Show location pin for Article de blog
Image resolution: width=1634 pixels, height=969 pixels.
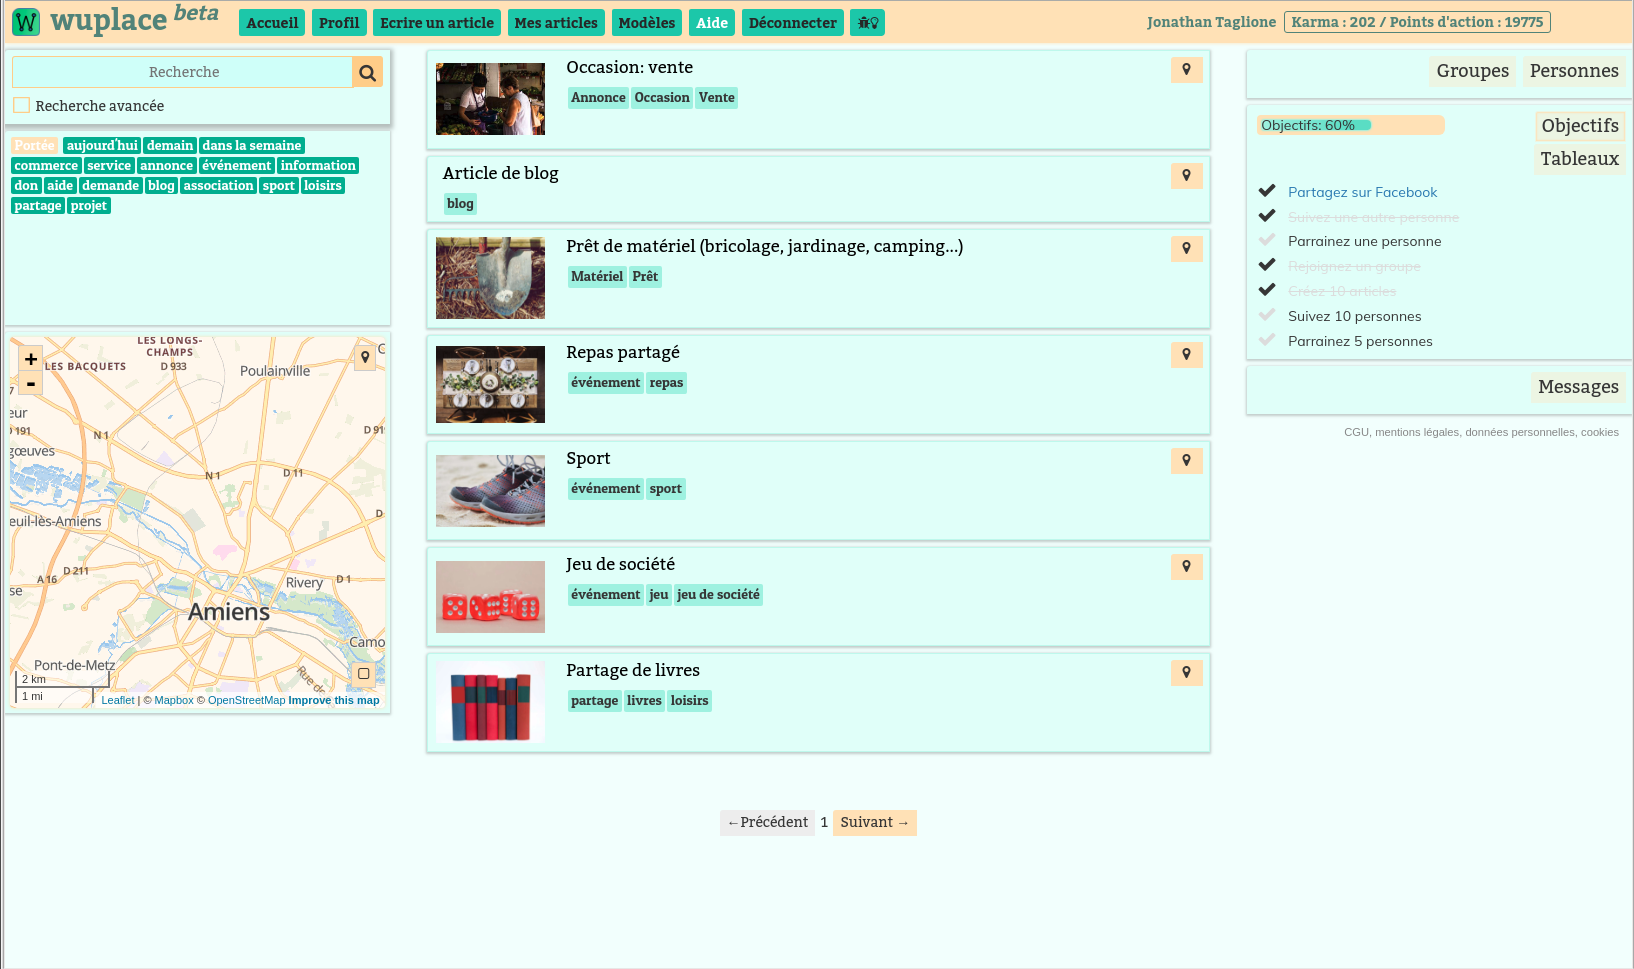tap(1186, 176)
